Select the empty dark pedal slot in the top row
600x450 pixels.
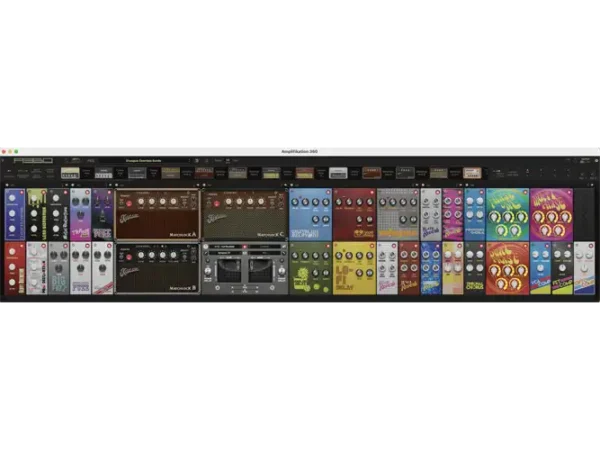click(x=585, y=214)
